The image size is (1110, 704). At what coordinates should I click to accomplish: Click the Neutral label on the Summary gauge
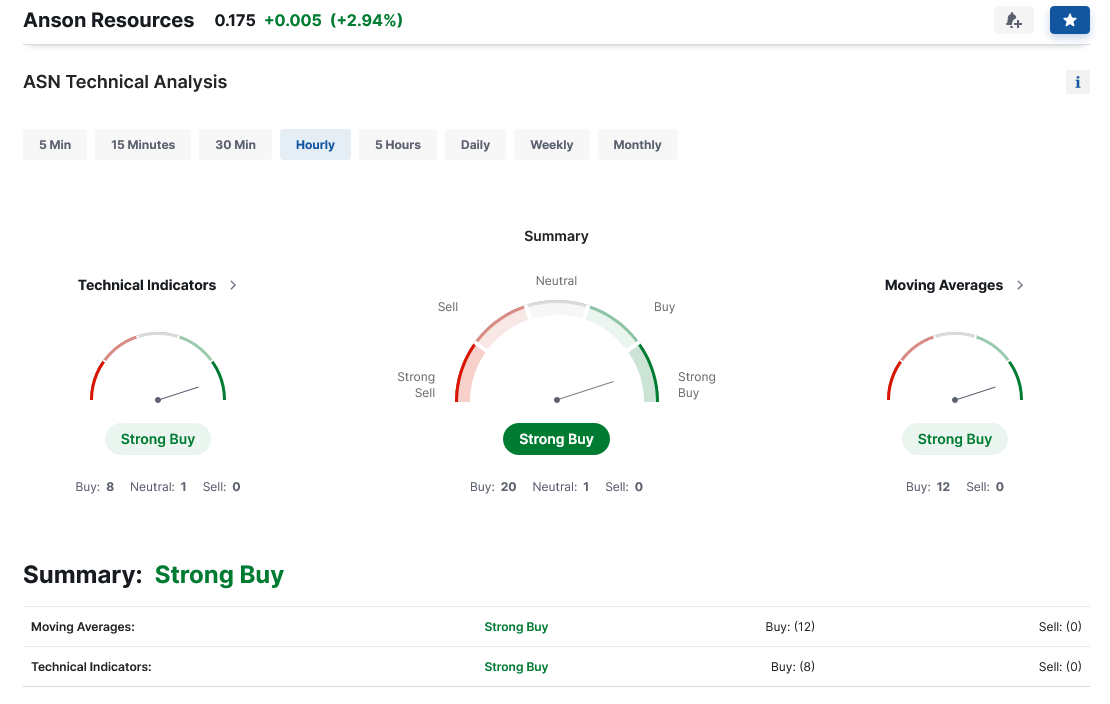[556, 280]
